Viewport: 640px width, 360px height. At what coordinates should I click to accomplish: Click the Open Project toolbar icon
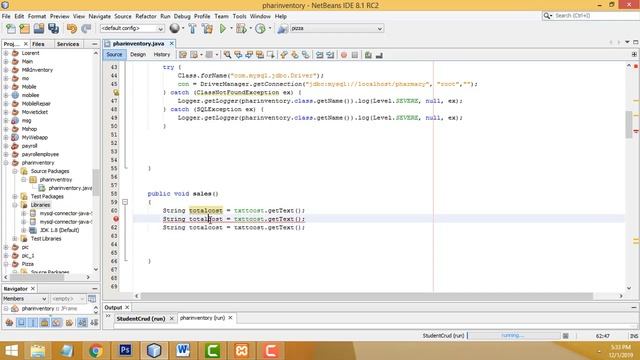[39, 28]
